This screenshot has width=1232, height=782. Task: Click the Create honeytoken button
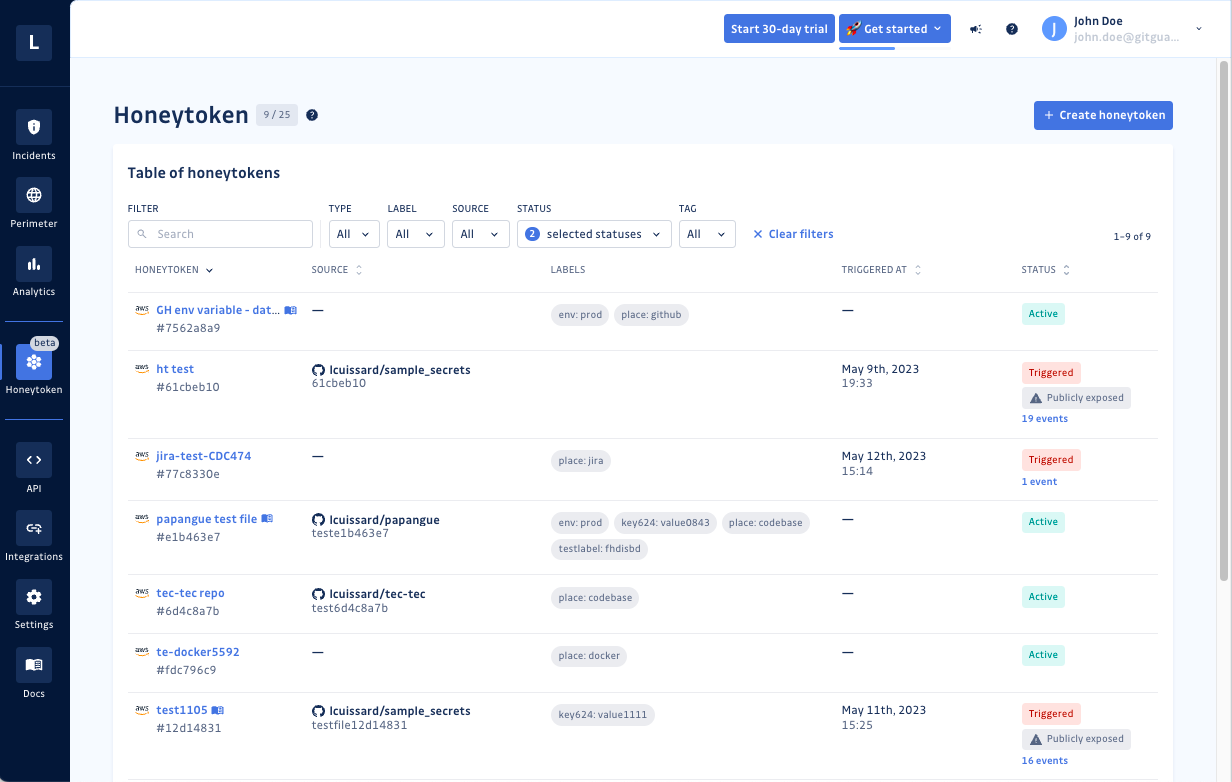click(1103, 115)
